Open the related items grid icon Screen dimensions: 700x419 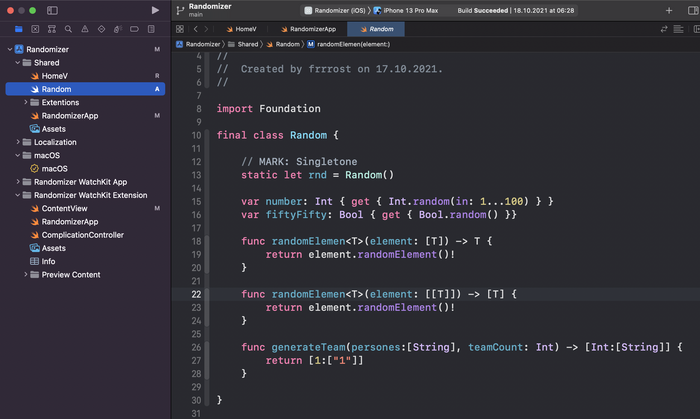181,29
